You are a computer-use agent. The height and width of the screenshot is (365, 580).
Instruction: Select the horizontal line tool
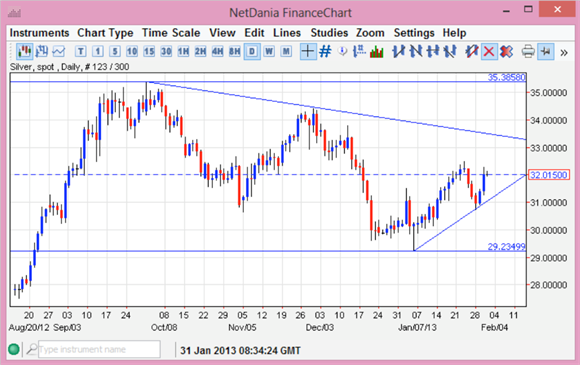coord(433,51)
